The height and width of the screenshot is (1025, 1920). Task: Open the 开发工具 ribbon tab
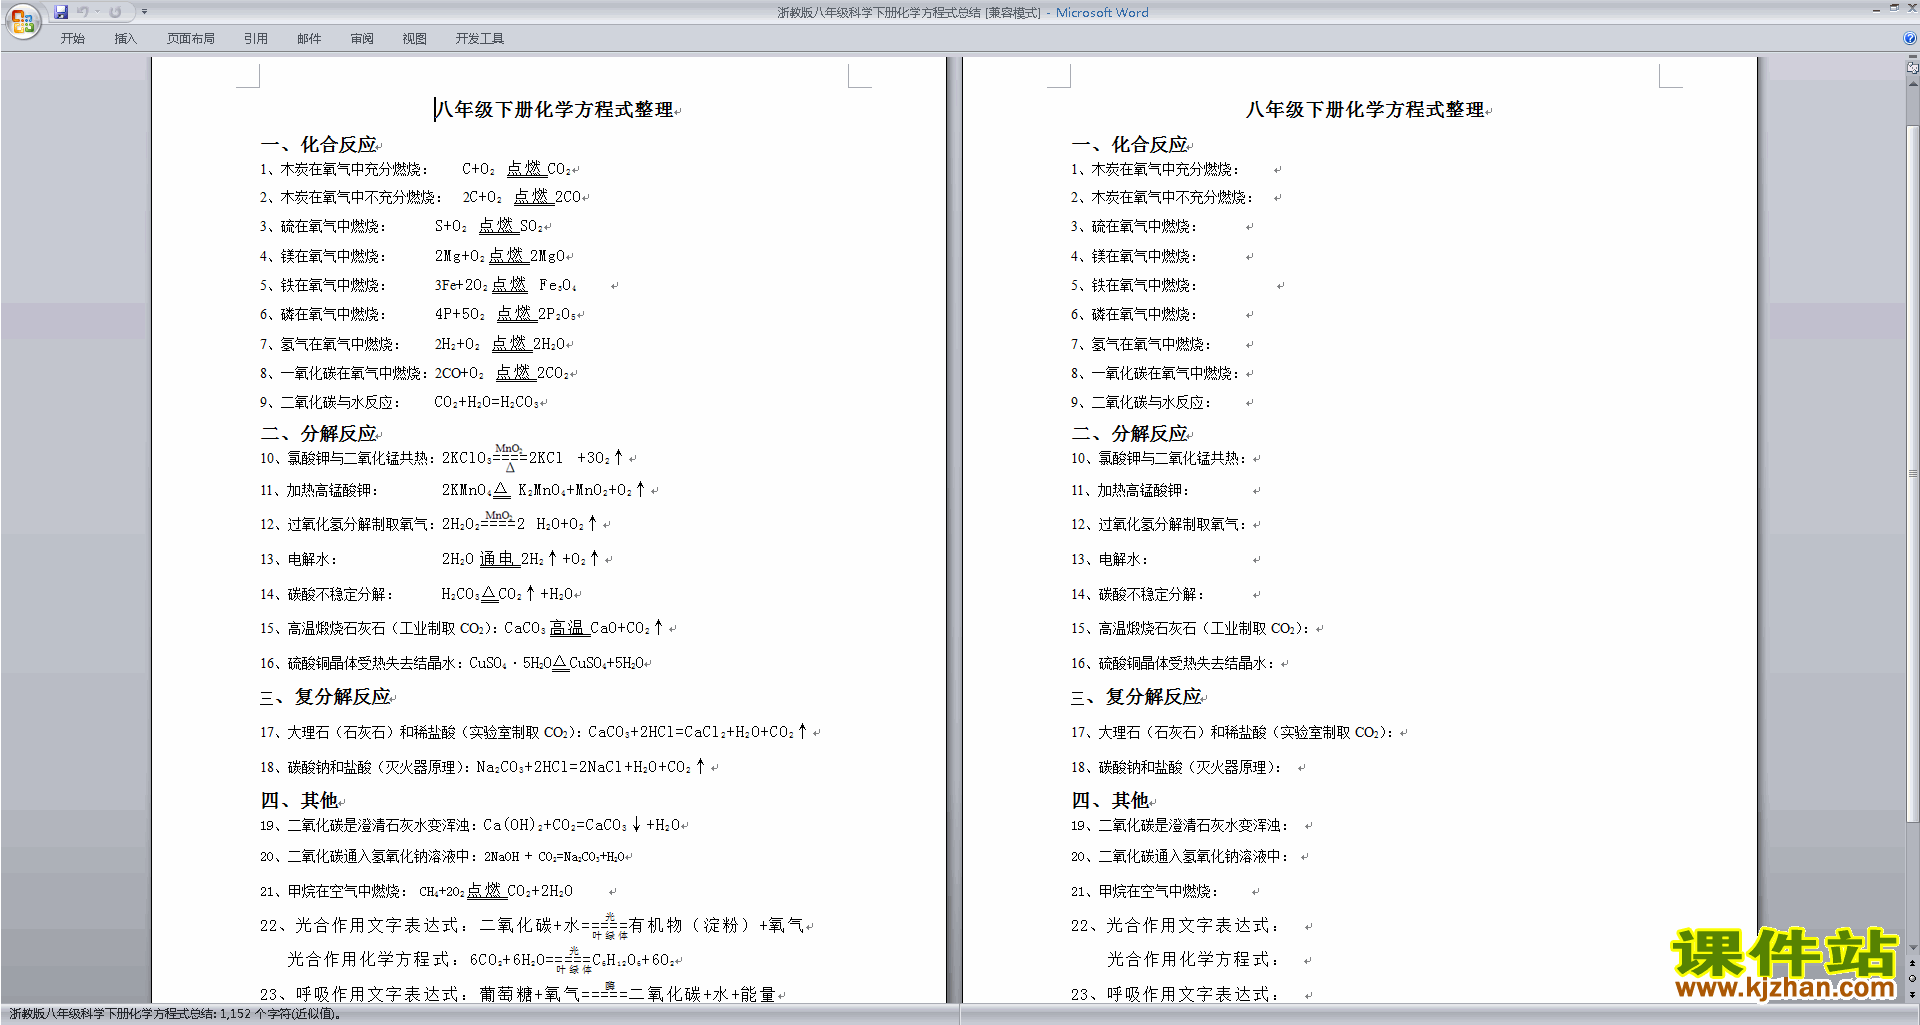479,39
